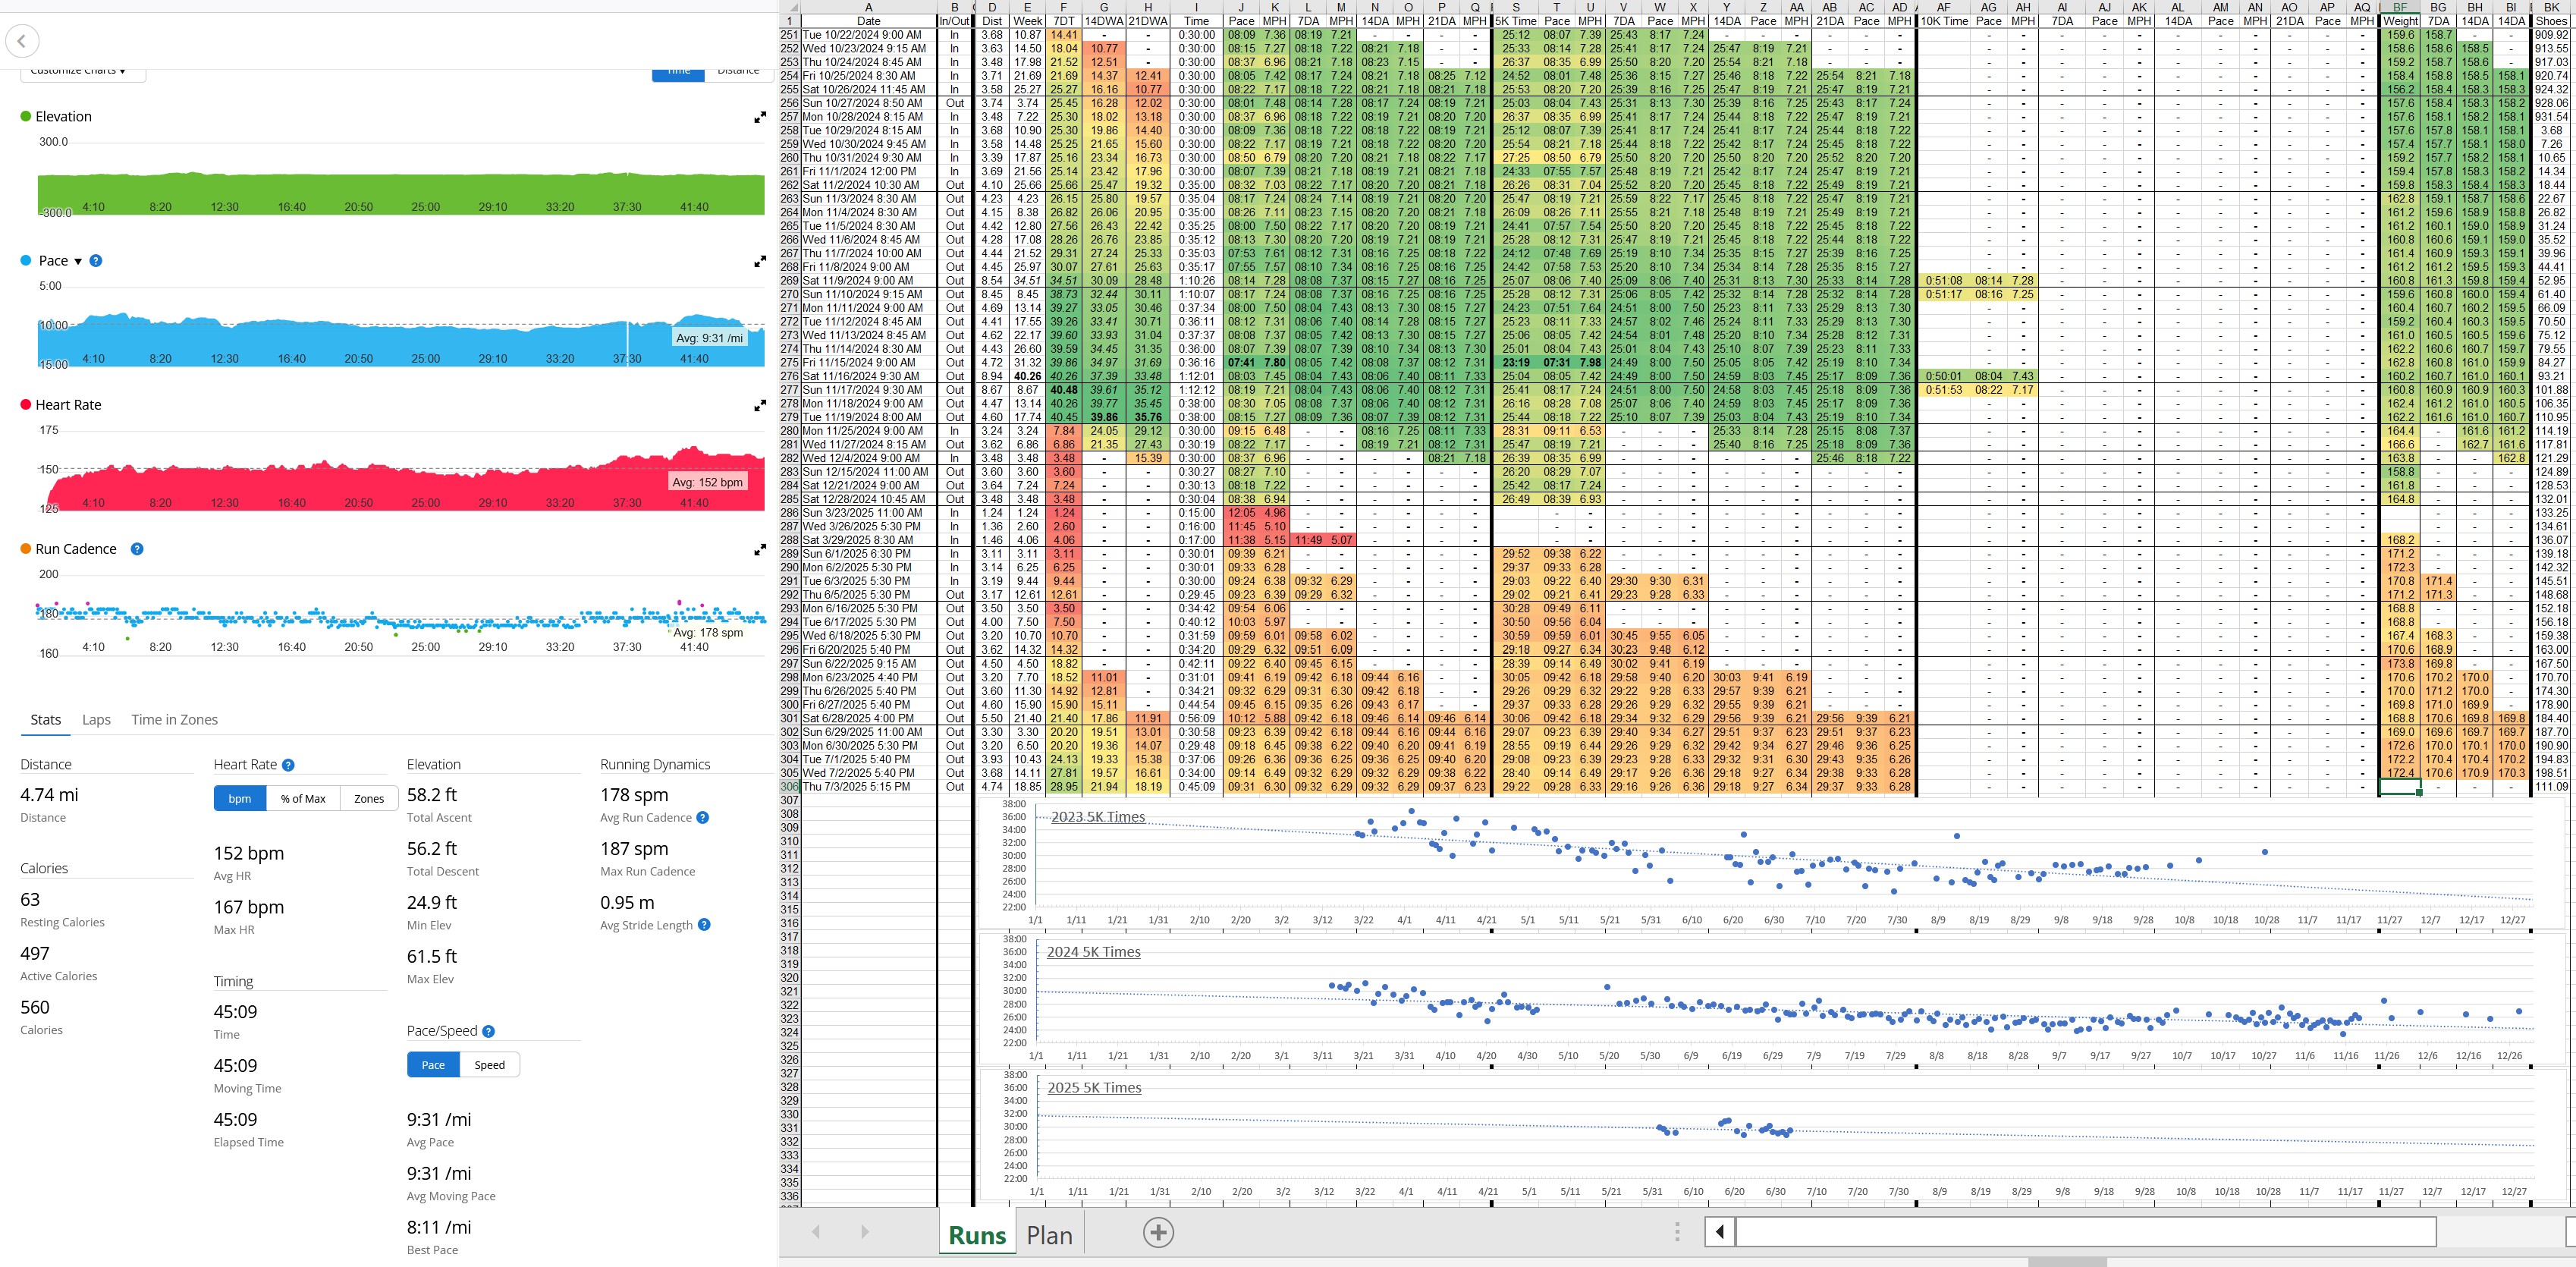The height and width of the screenshot is (1267, 2576).
Task: Click the red Heart Rate legend dot
Action: pyautogui.click(x=26, y=405)
